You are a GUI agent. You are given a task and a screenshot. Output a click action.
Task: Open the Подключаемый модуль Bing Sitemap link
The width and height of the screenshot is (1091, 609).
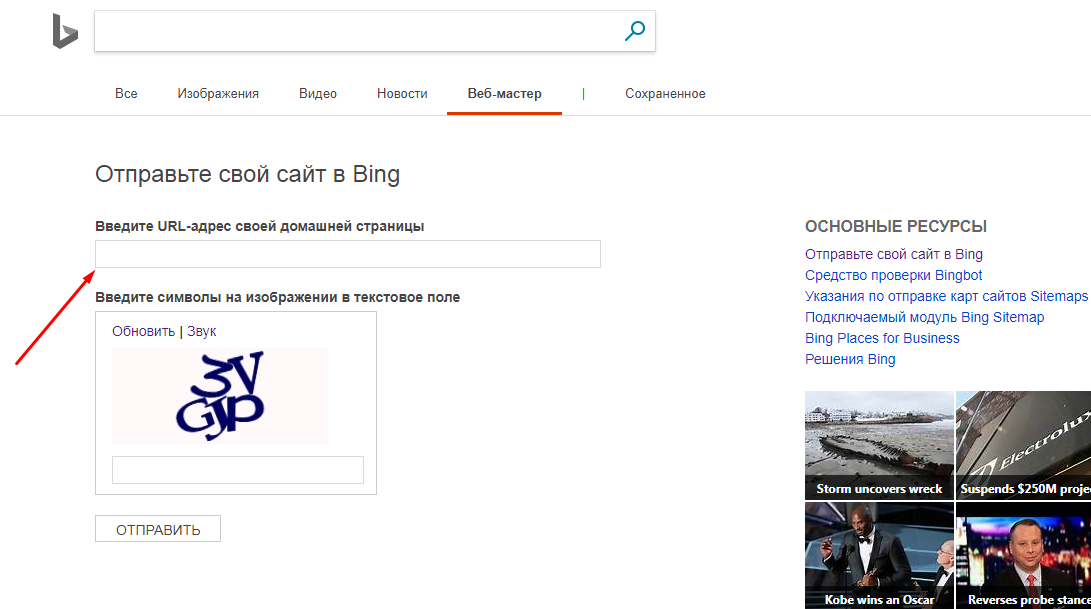(924, 317)
